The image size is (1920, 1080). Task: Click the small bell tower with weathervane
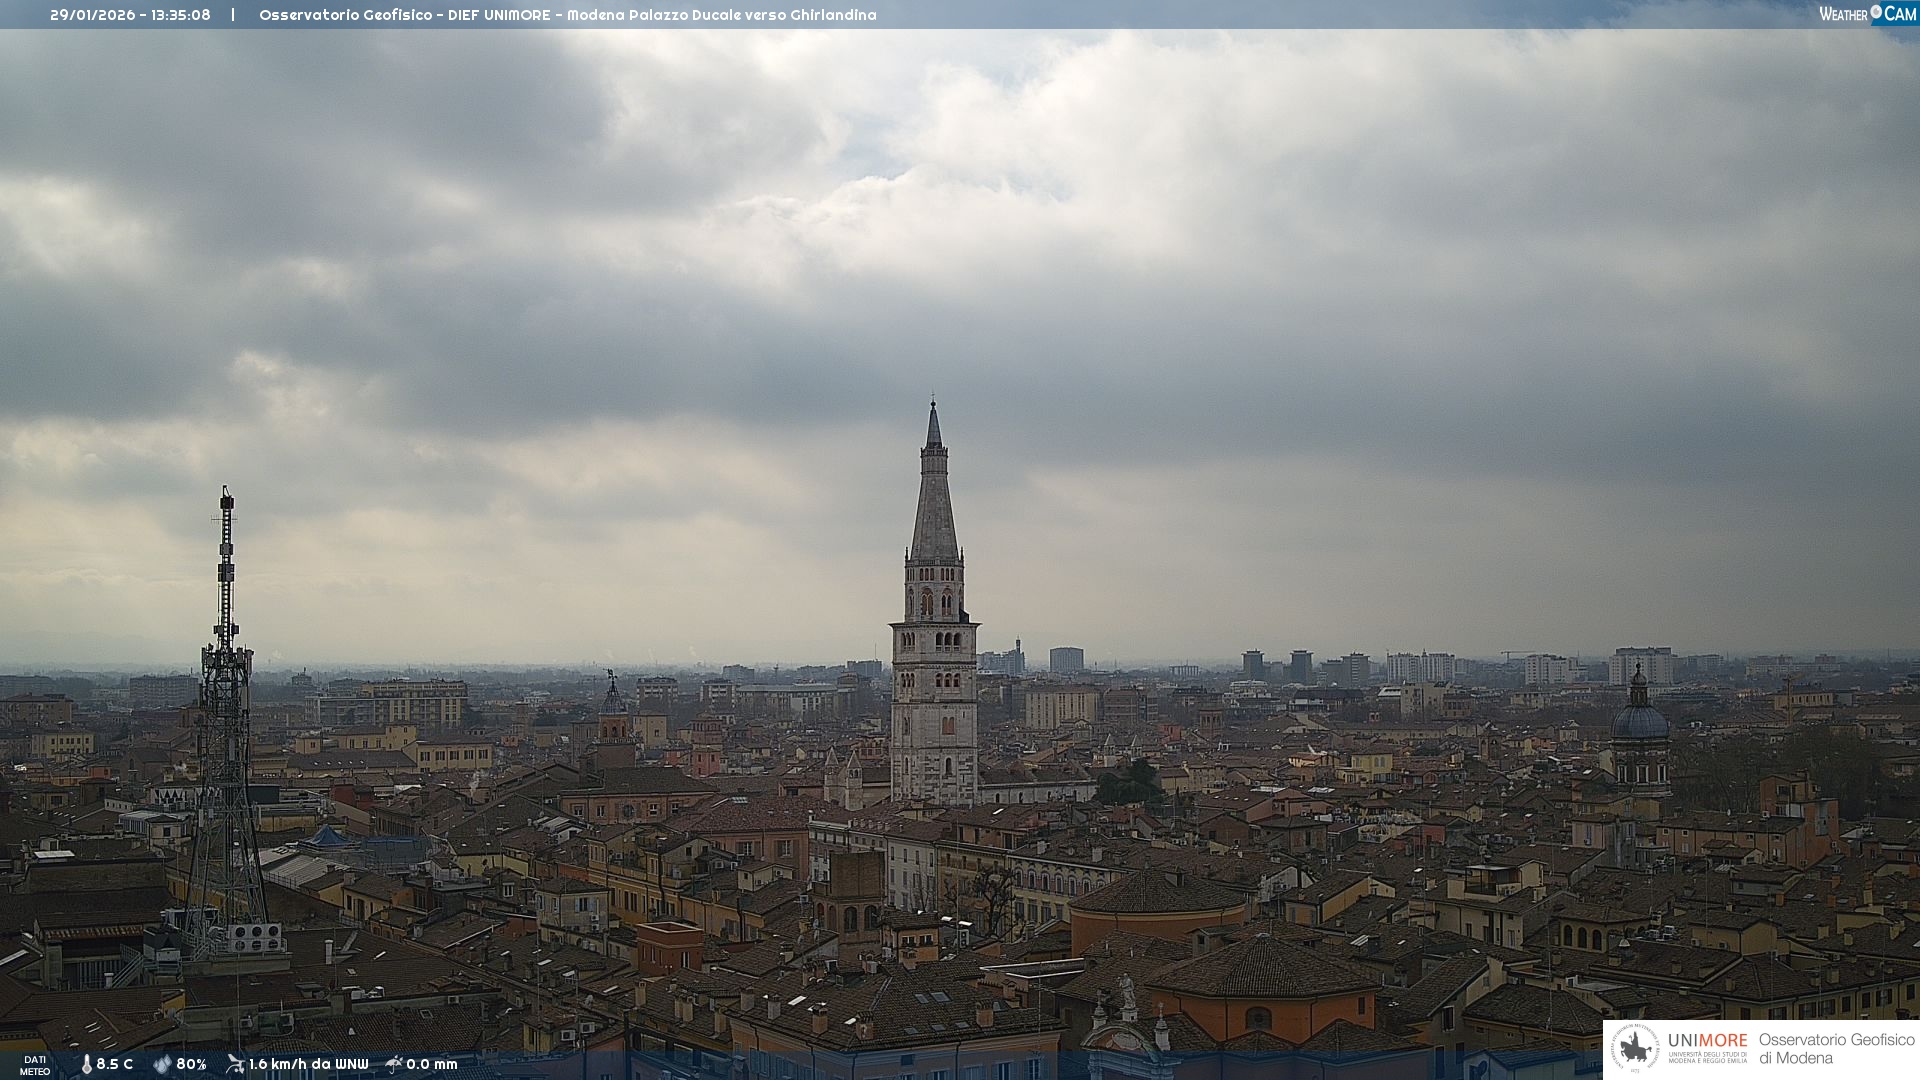click(613, 710)
